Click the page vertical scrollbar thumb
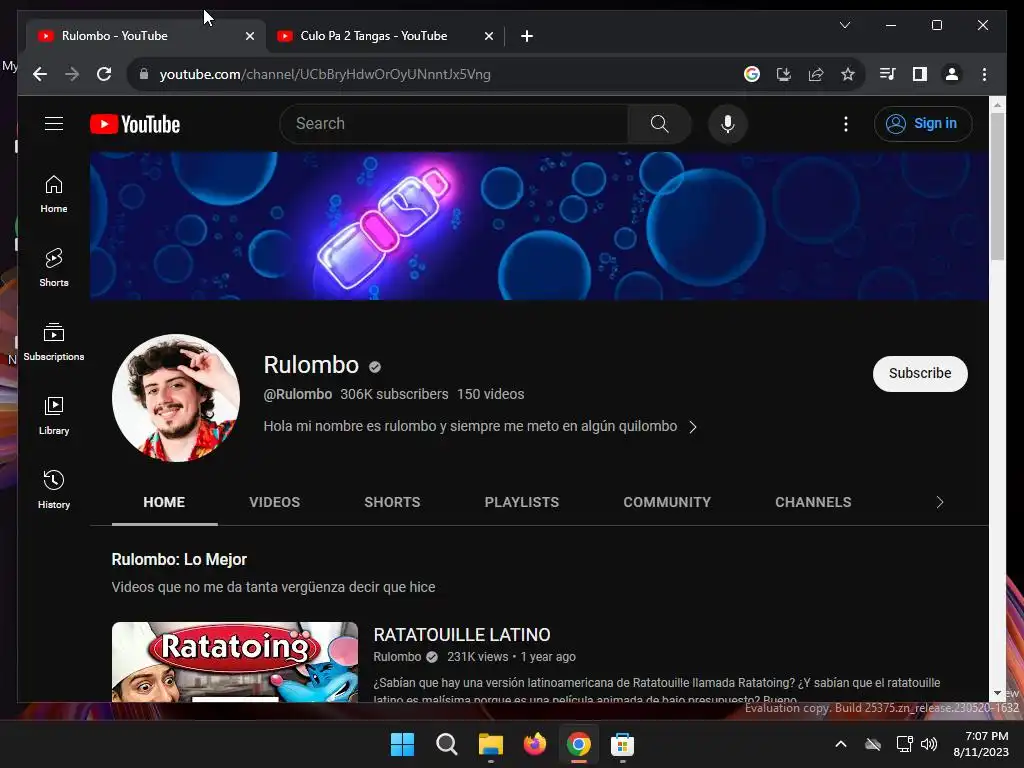Viewport: 1024px width, 768px height. [x=997, y=186]
